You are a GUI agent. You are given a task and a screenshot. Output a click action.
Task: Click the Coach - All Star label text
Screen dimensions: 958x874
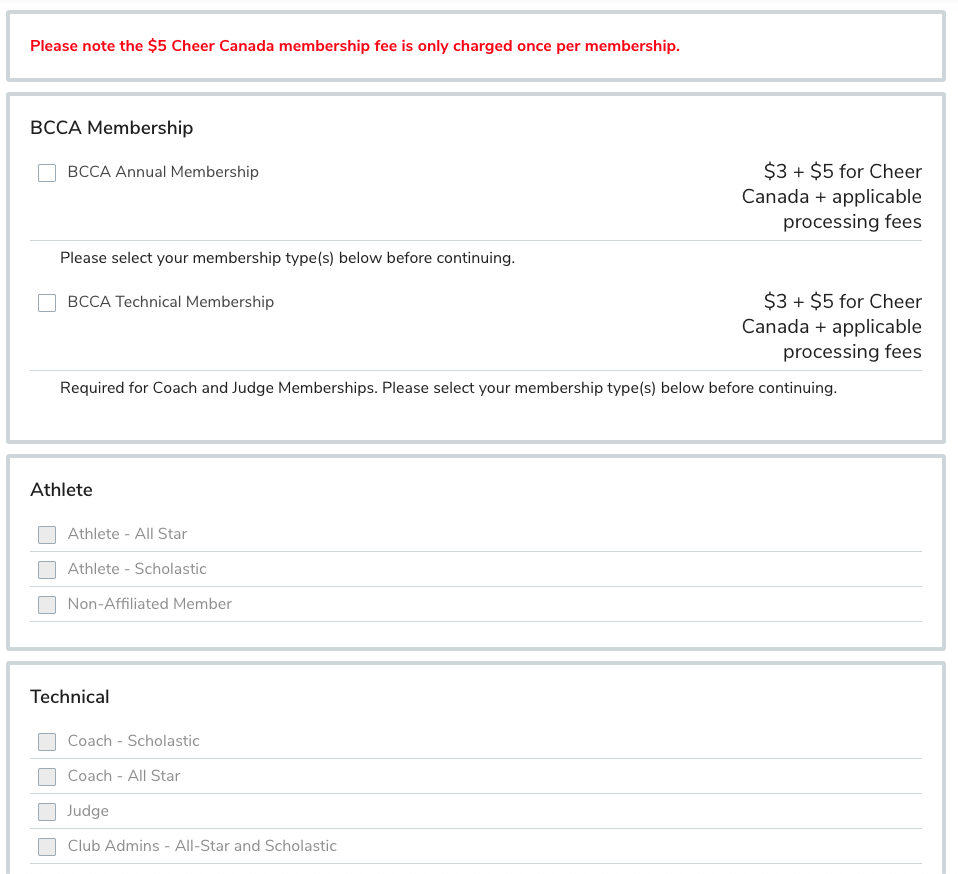tap(123, 776)
